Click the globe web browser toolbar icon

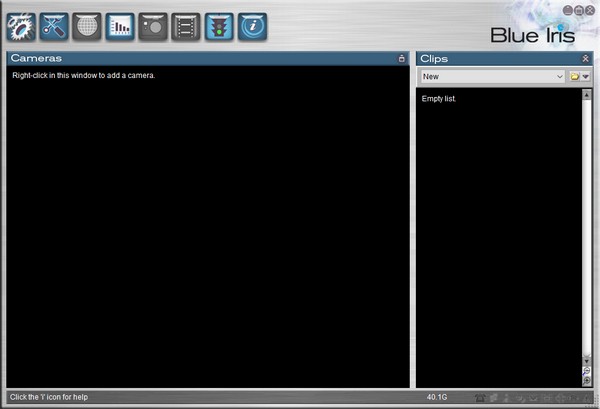(87, 26)
